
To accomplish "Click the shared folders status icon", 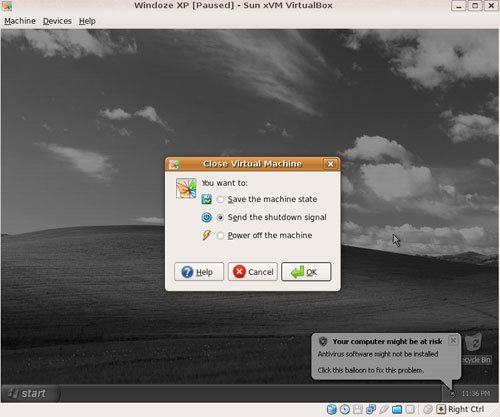I will click(x=397, y=409).
